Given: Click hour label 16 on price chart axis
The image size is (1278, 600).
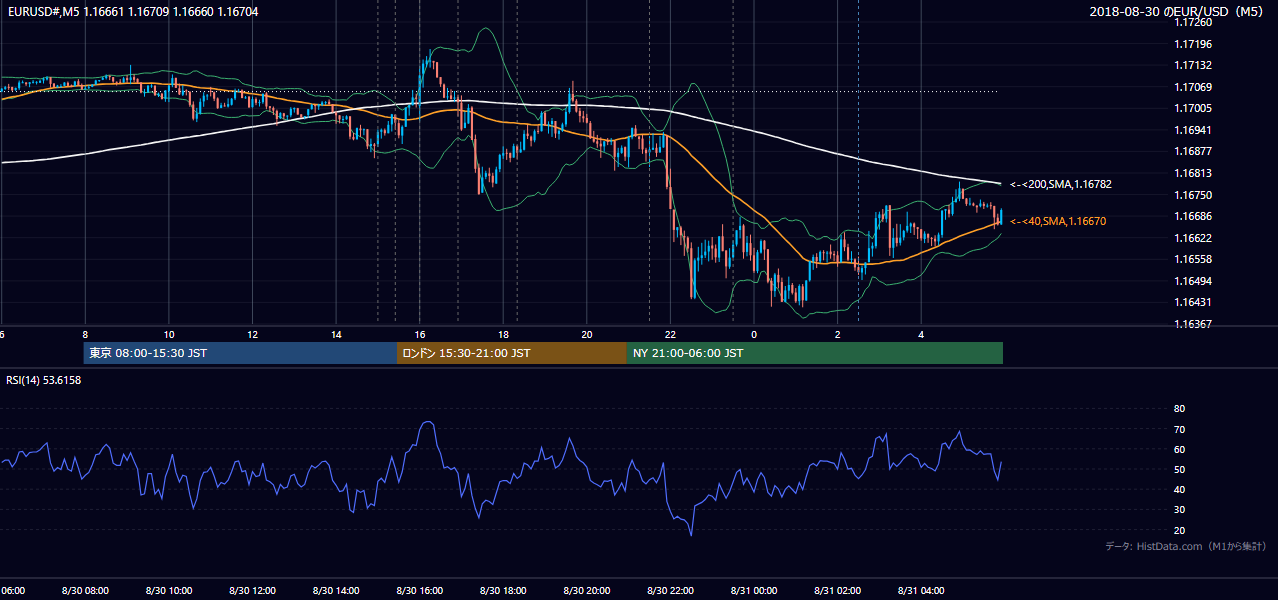Looking at the screenshot, I should click(x=420, y=334).
